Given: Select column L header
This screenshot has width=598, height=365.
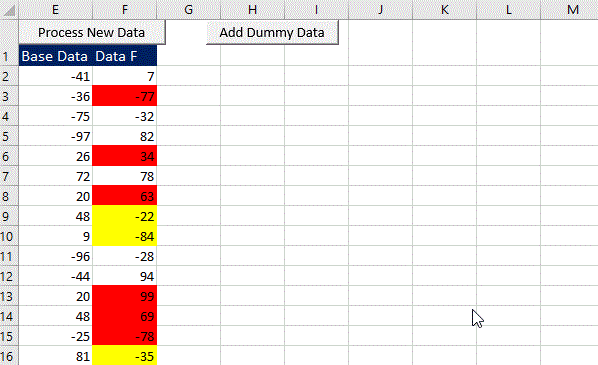Looking at the screenshot, I should [509, 10].
